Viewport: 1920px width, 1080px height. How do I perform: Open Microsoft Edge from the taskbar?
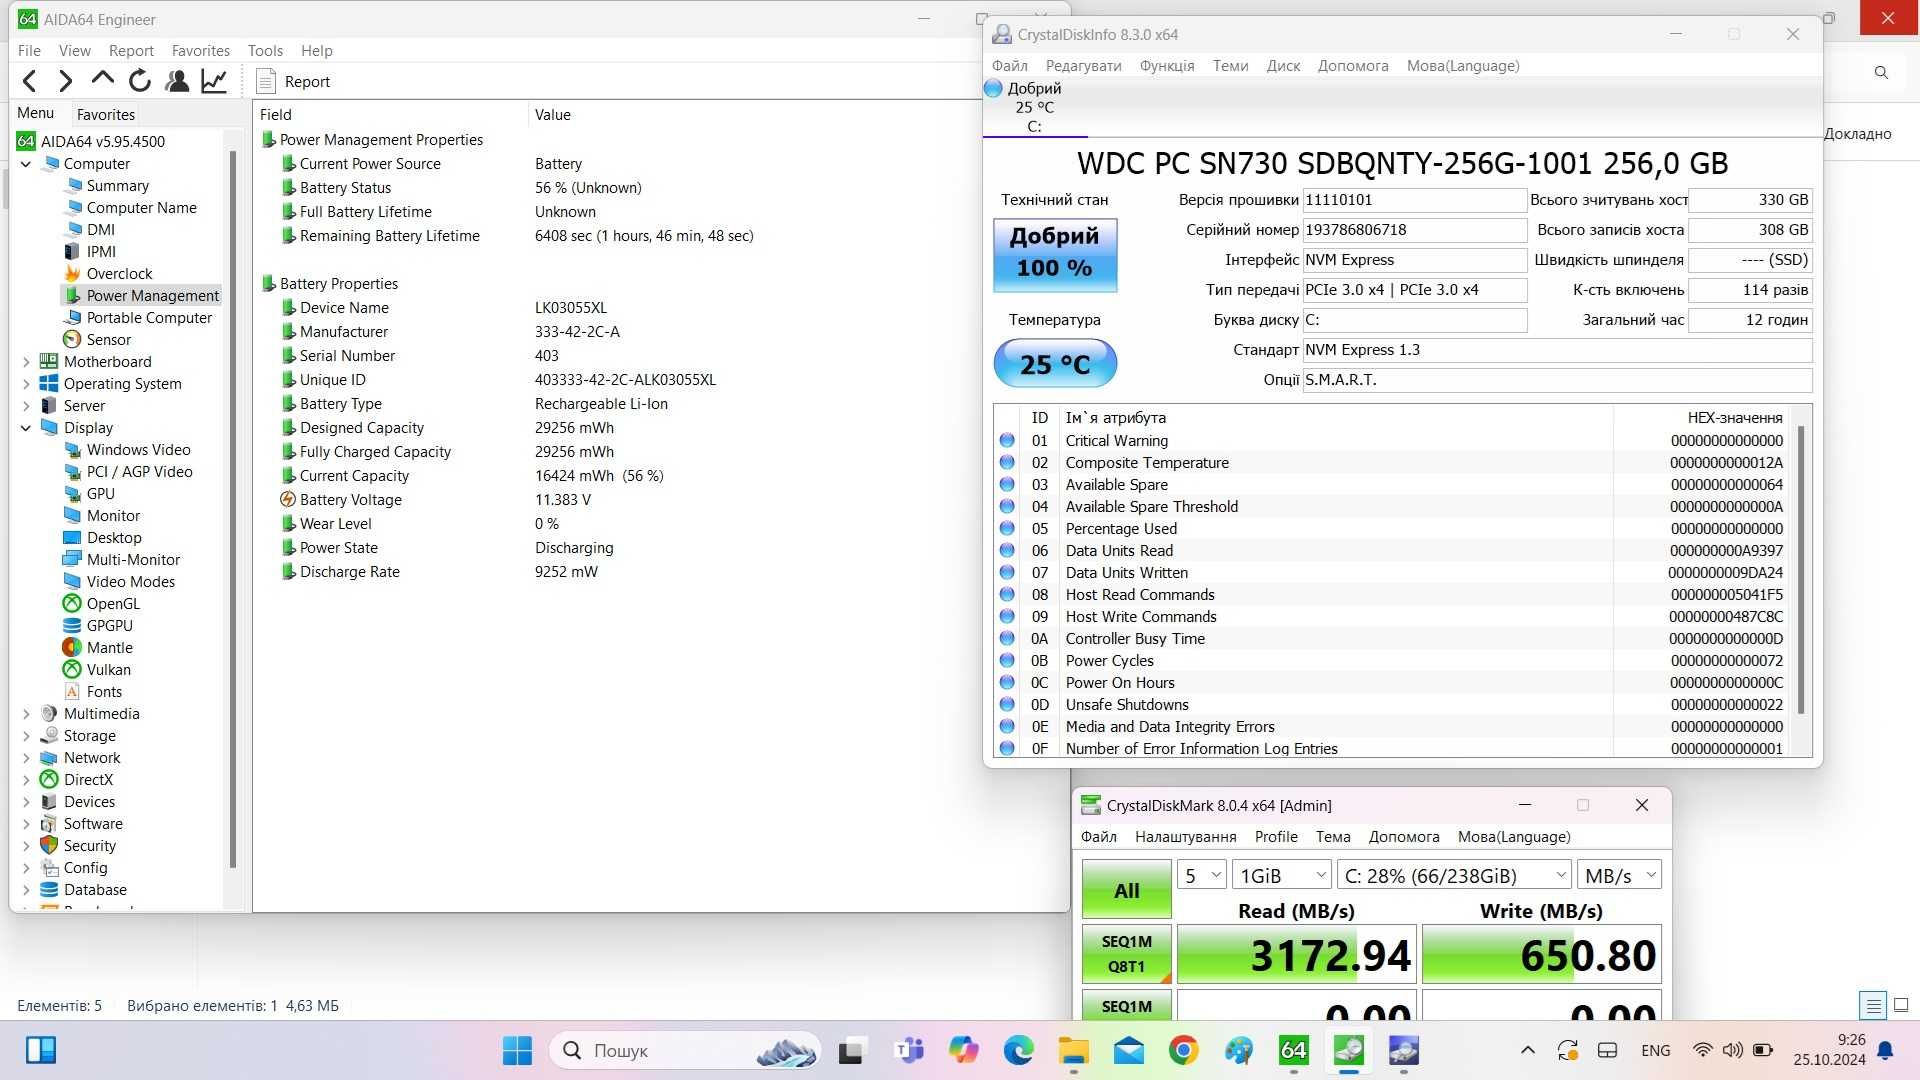click(1018, 1050)
